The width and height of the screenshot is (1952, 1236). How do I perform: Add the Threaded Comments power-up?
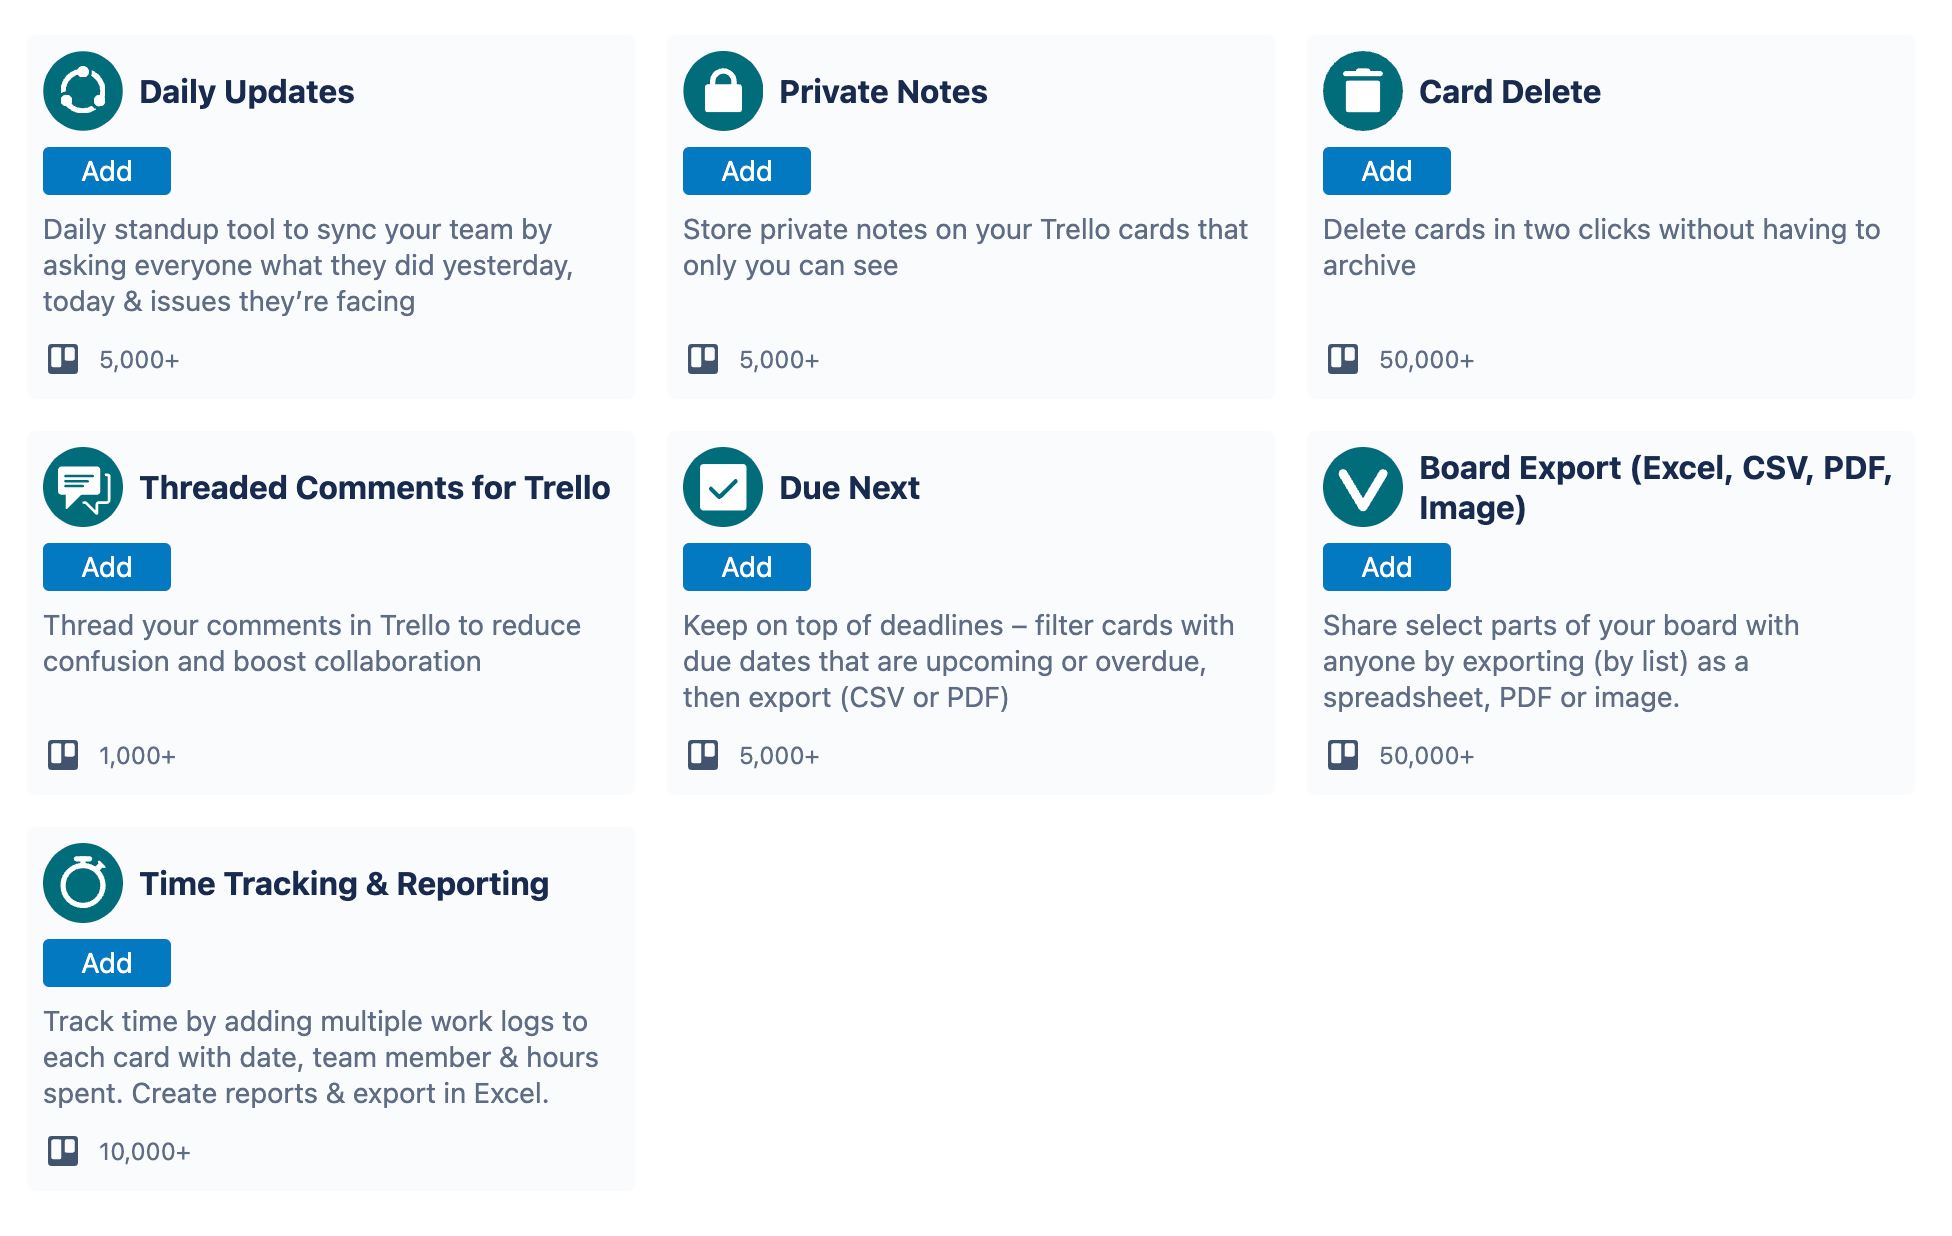click(x=106, y=567)
